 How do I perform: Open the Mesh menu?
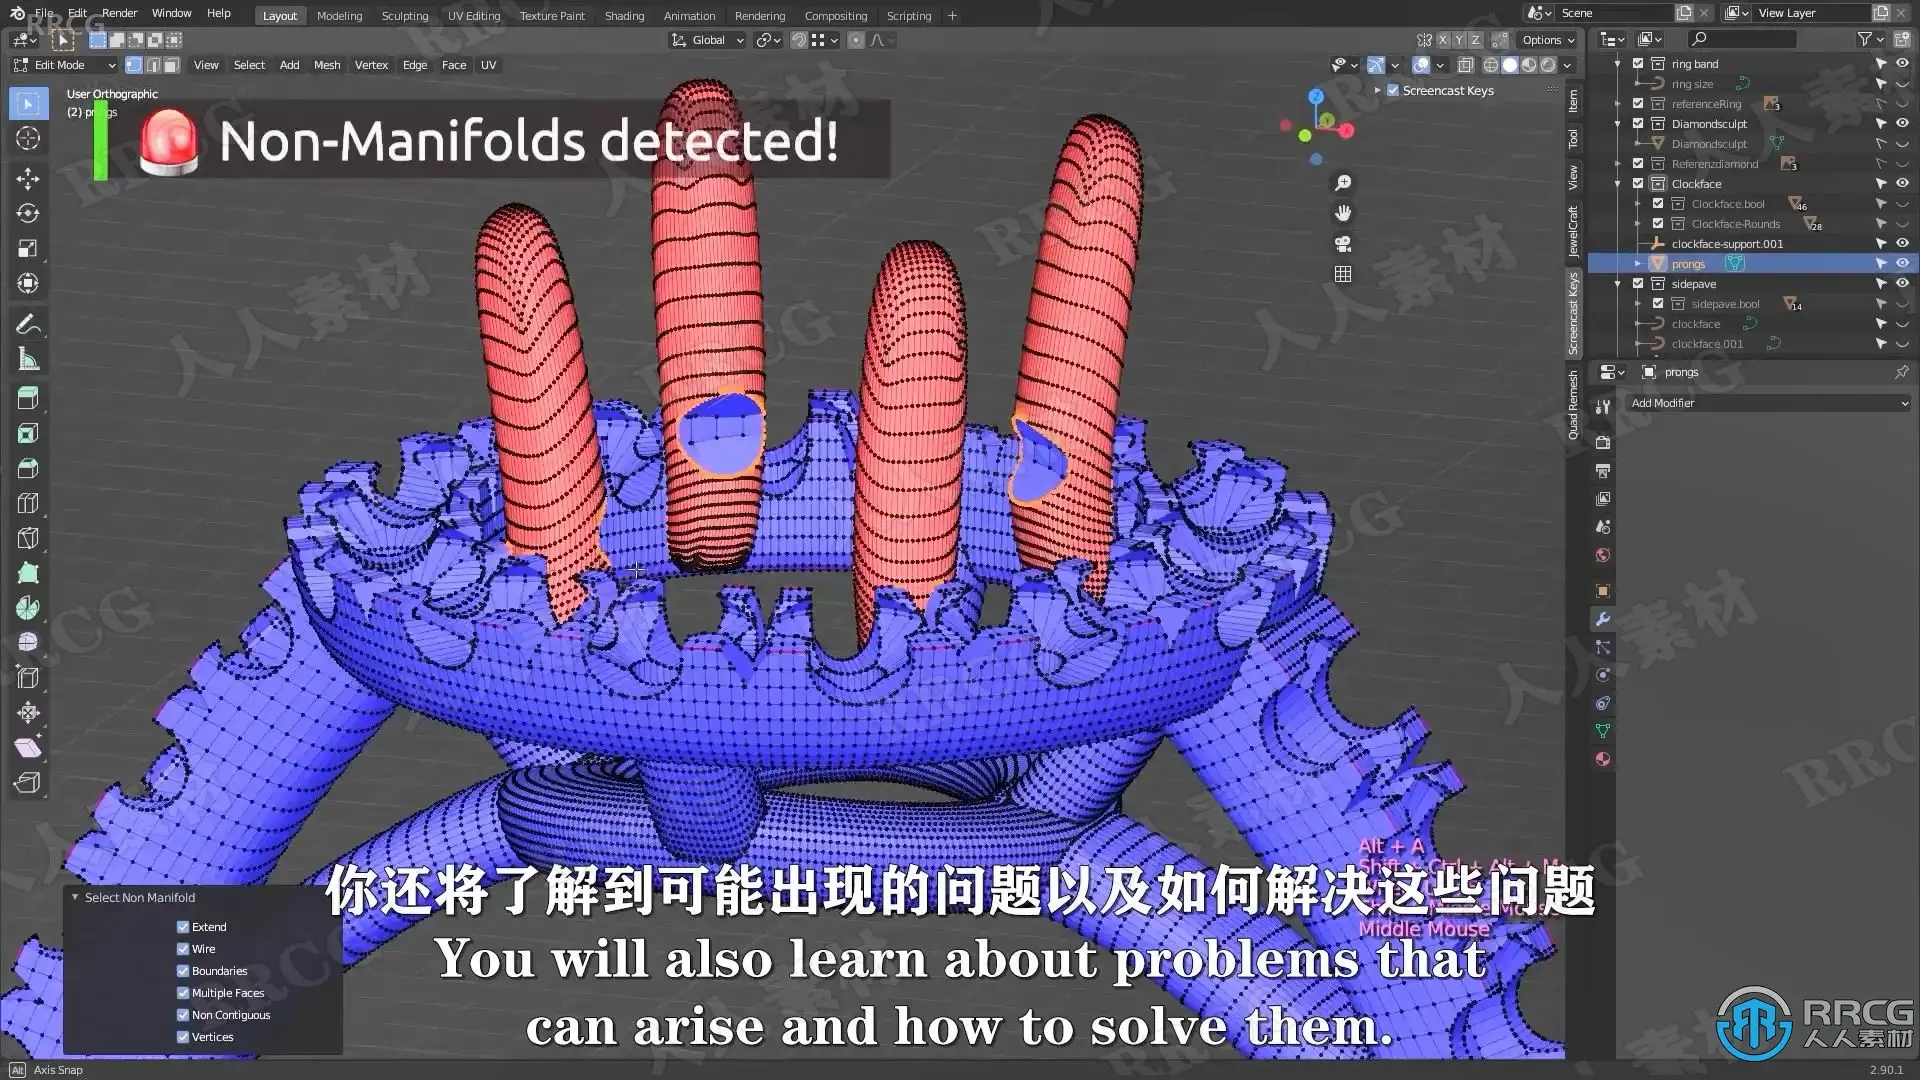[x=327, y=65]
